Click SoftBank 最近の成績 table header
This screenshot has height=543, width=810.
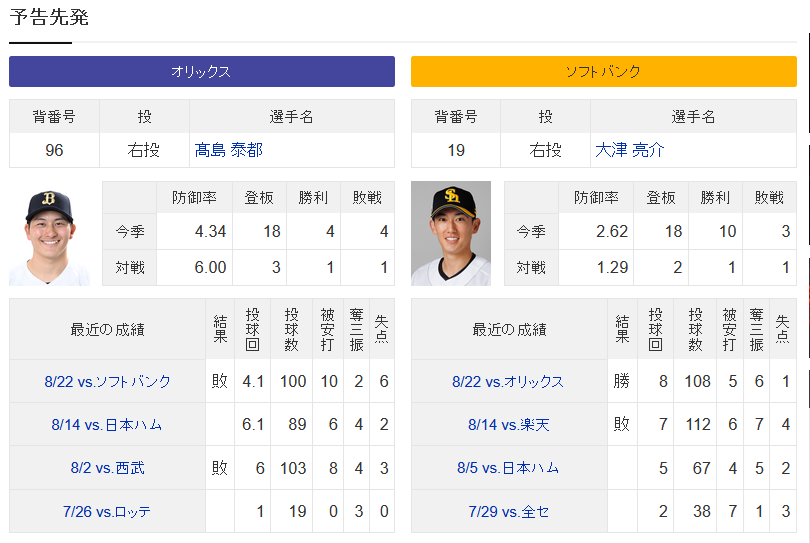[x=509, y=329]
